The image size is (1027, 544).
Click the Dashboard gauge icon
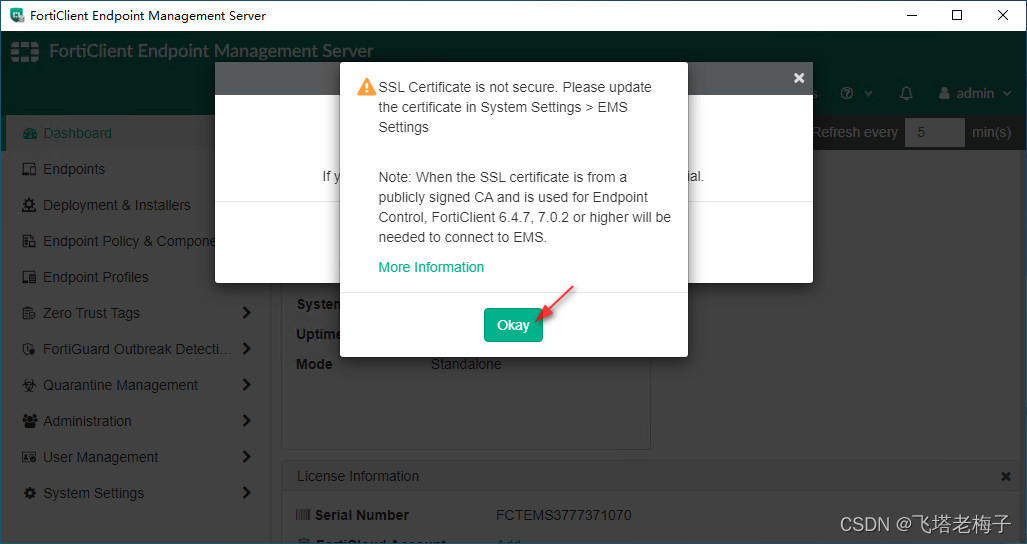29,134
